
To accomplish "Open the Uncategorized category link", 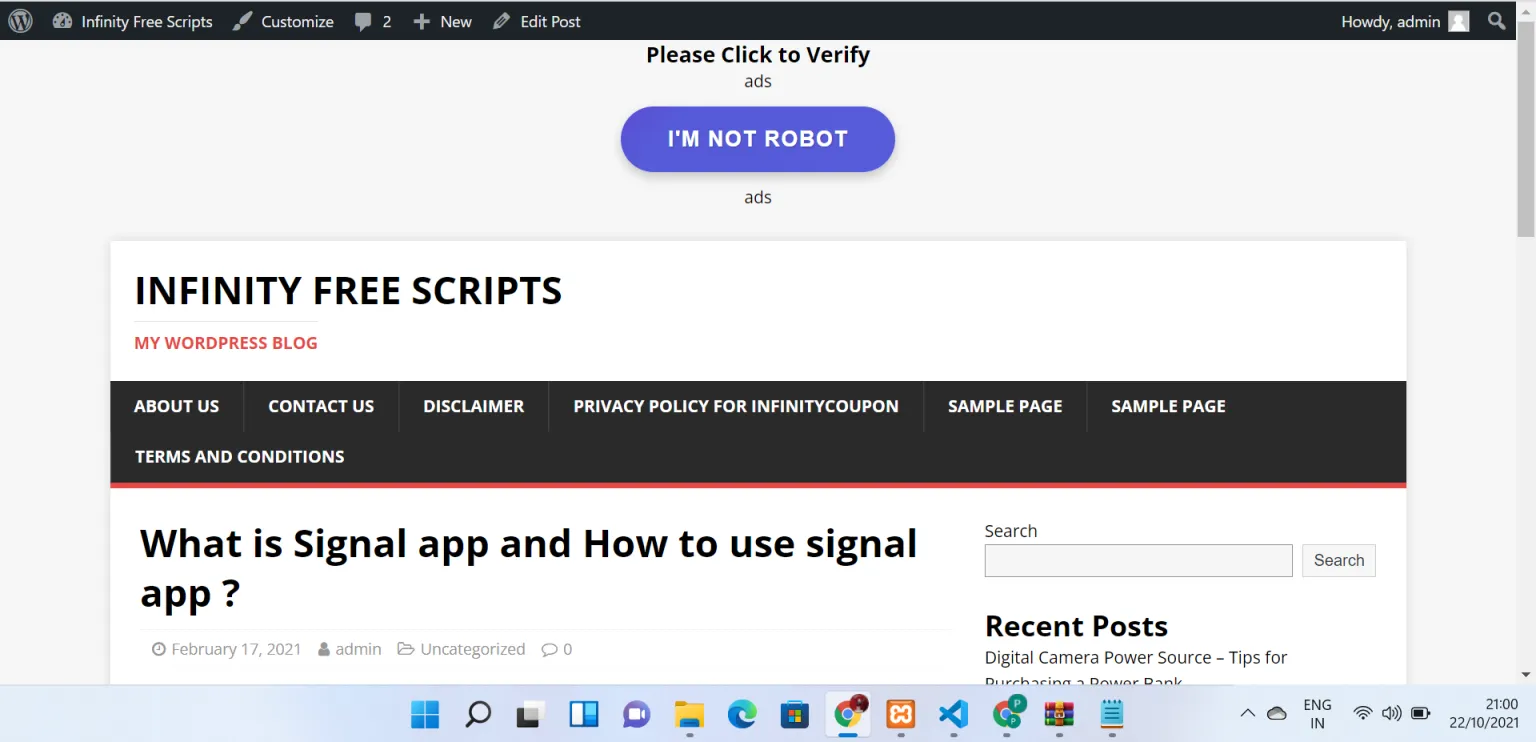I will pyautogui.click(x=473, y=649).
